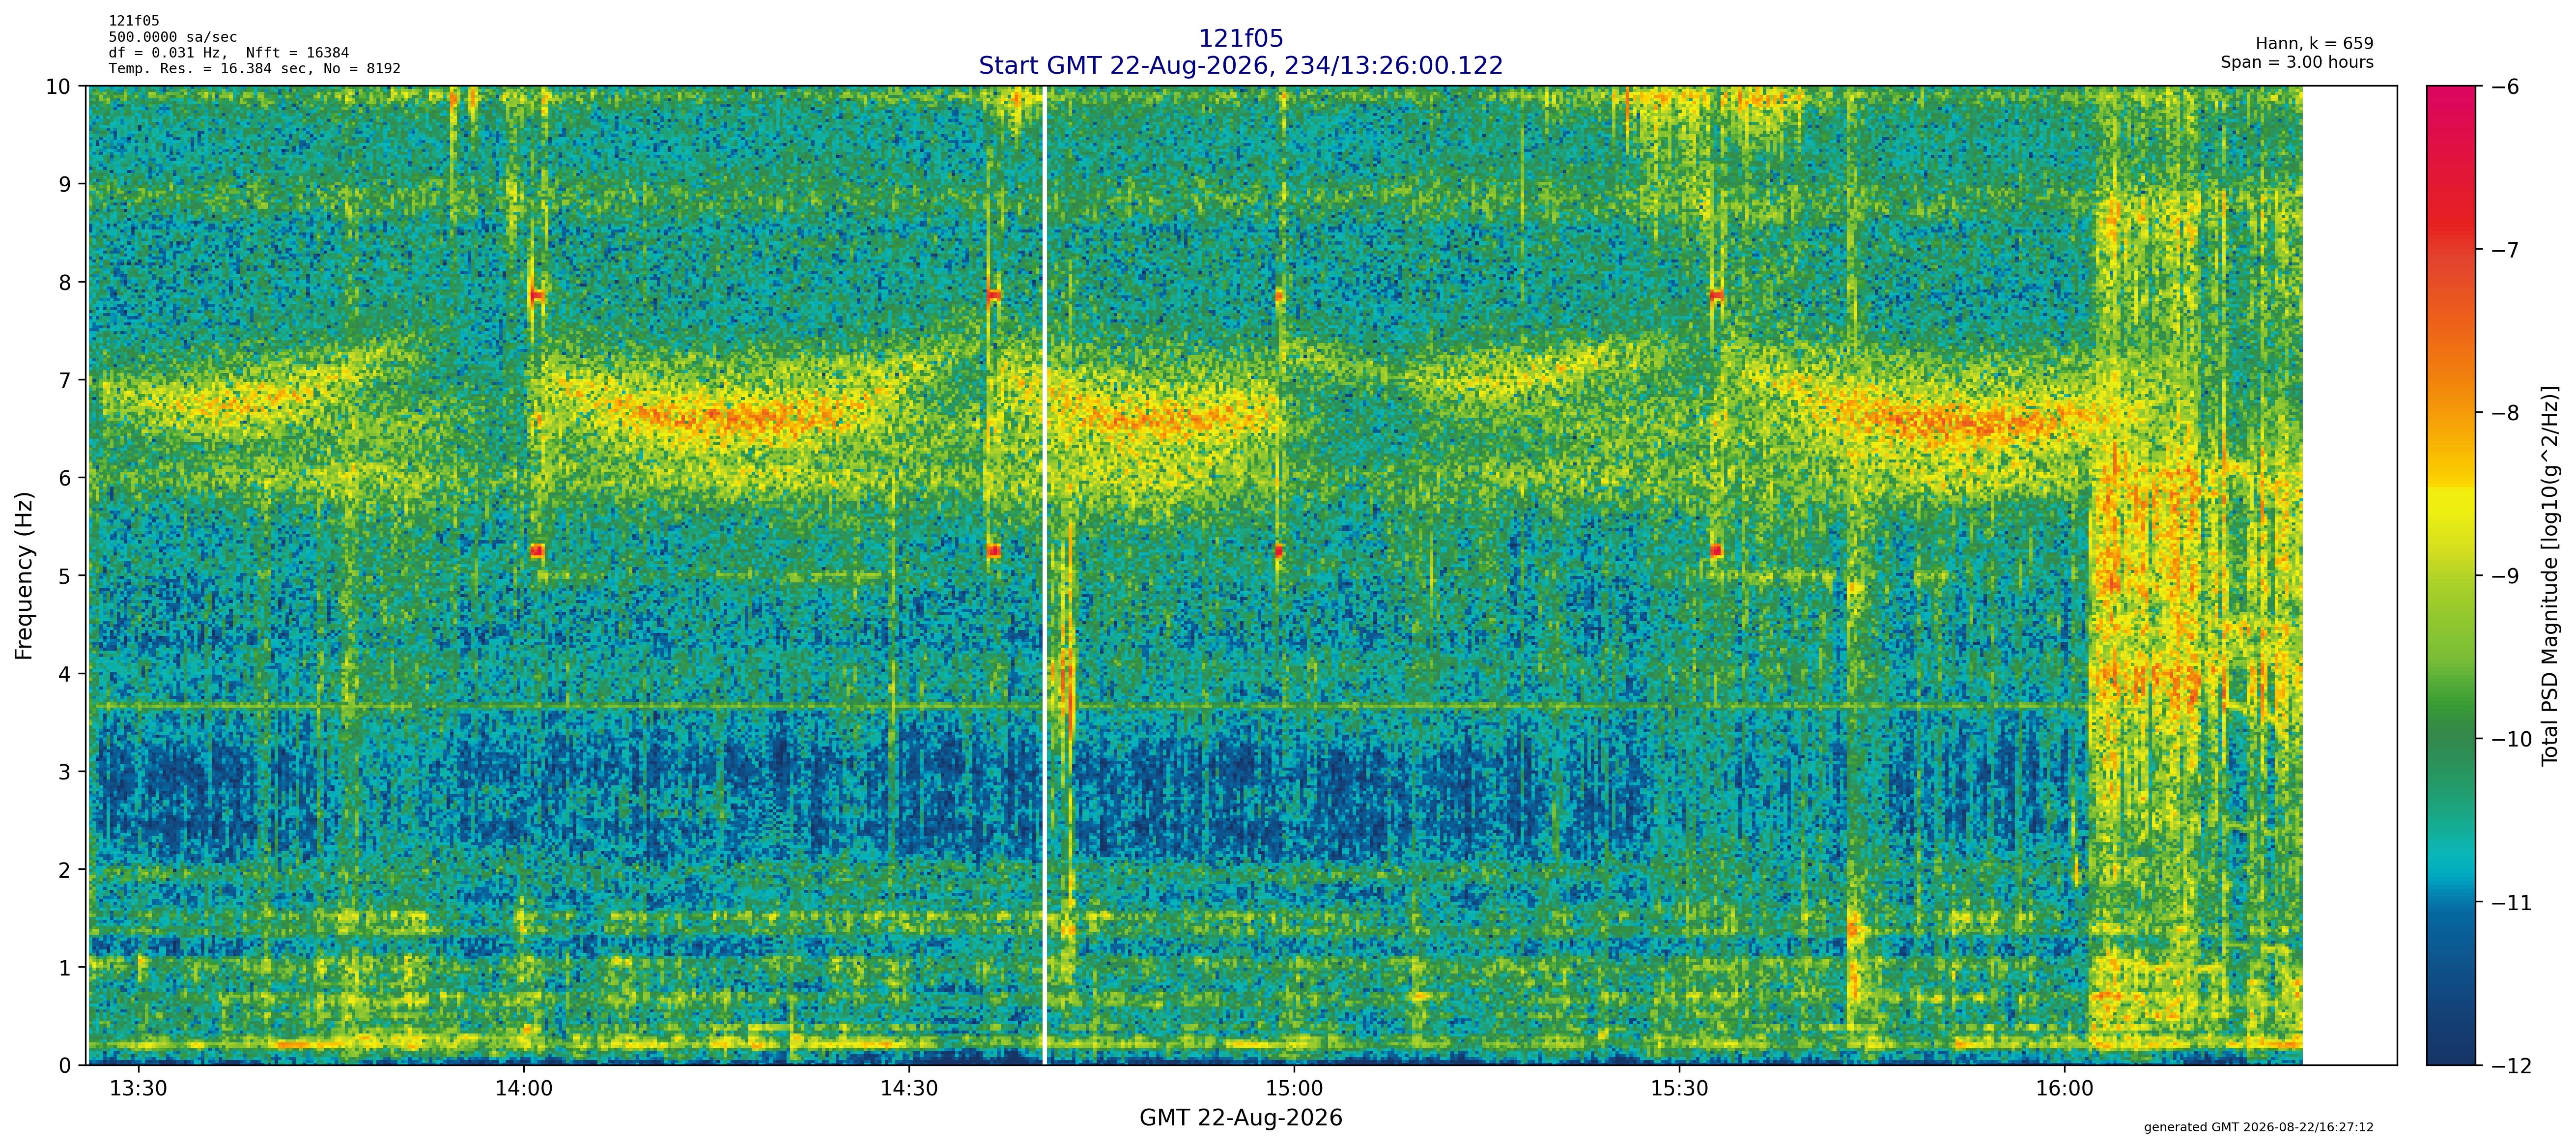This screenshot has width=2576, height=1148.
Task: Click frequency axis tick label "0"
Action: [66, 1066]
